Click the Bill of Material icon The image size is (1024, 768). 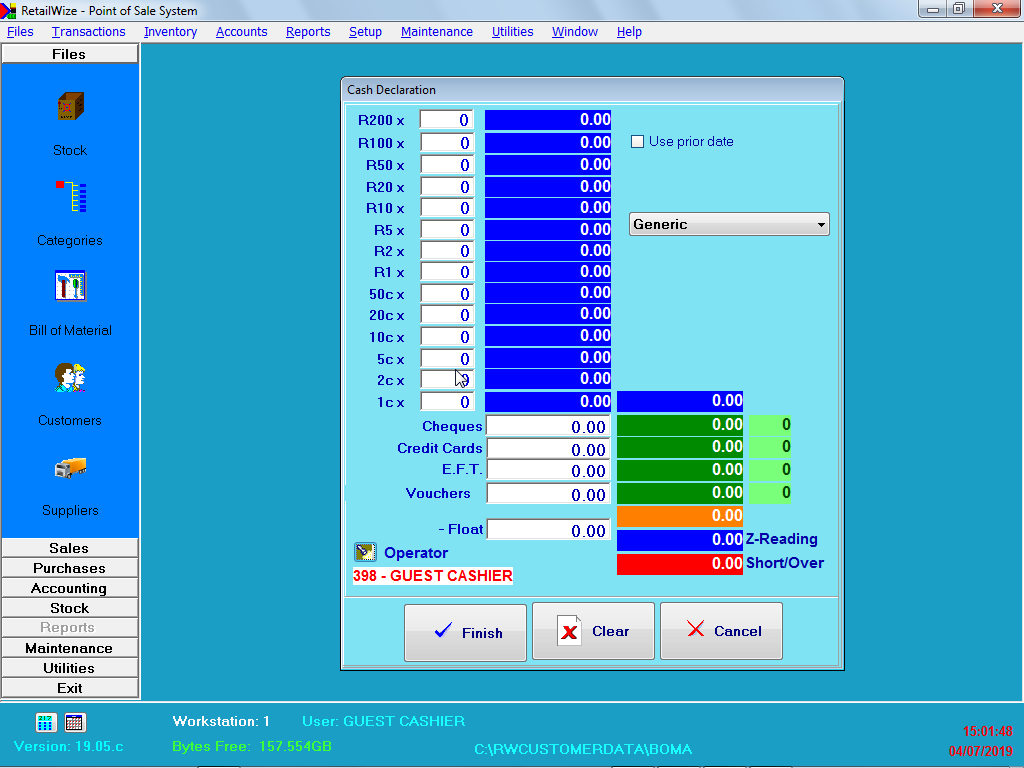(70, 287)
